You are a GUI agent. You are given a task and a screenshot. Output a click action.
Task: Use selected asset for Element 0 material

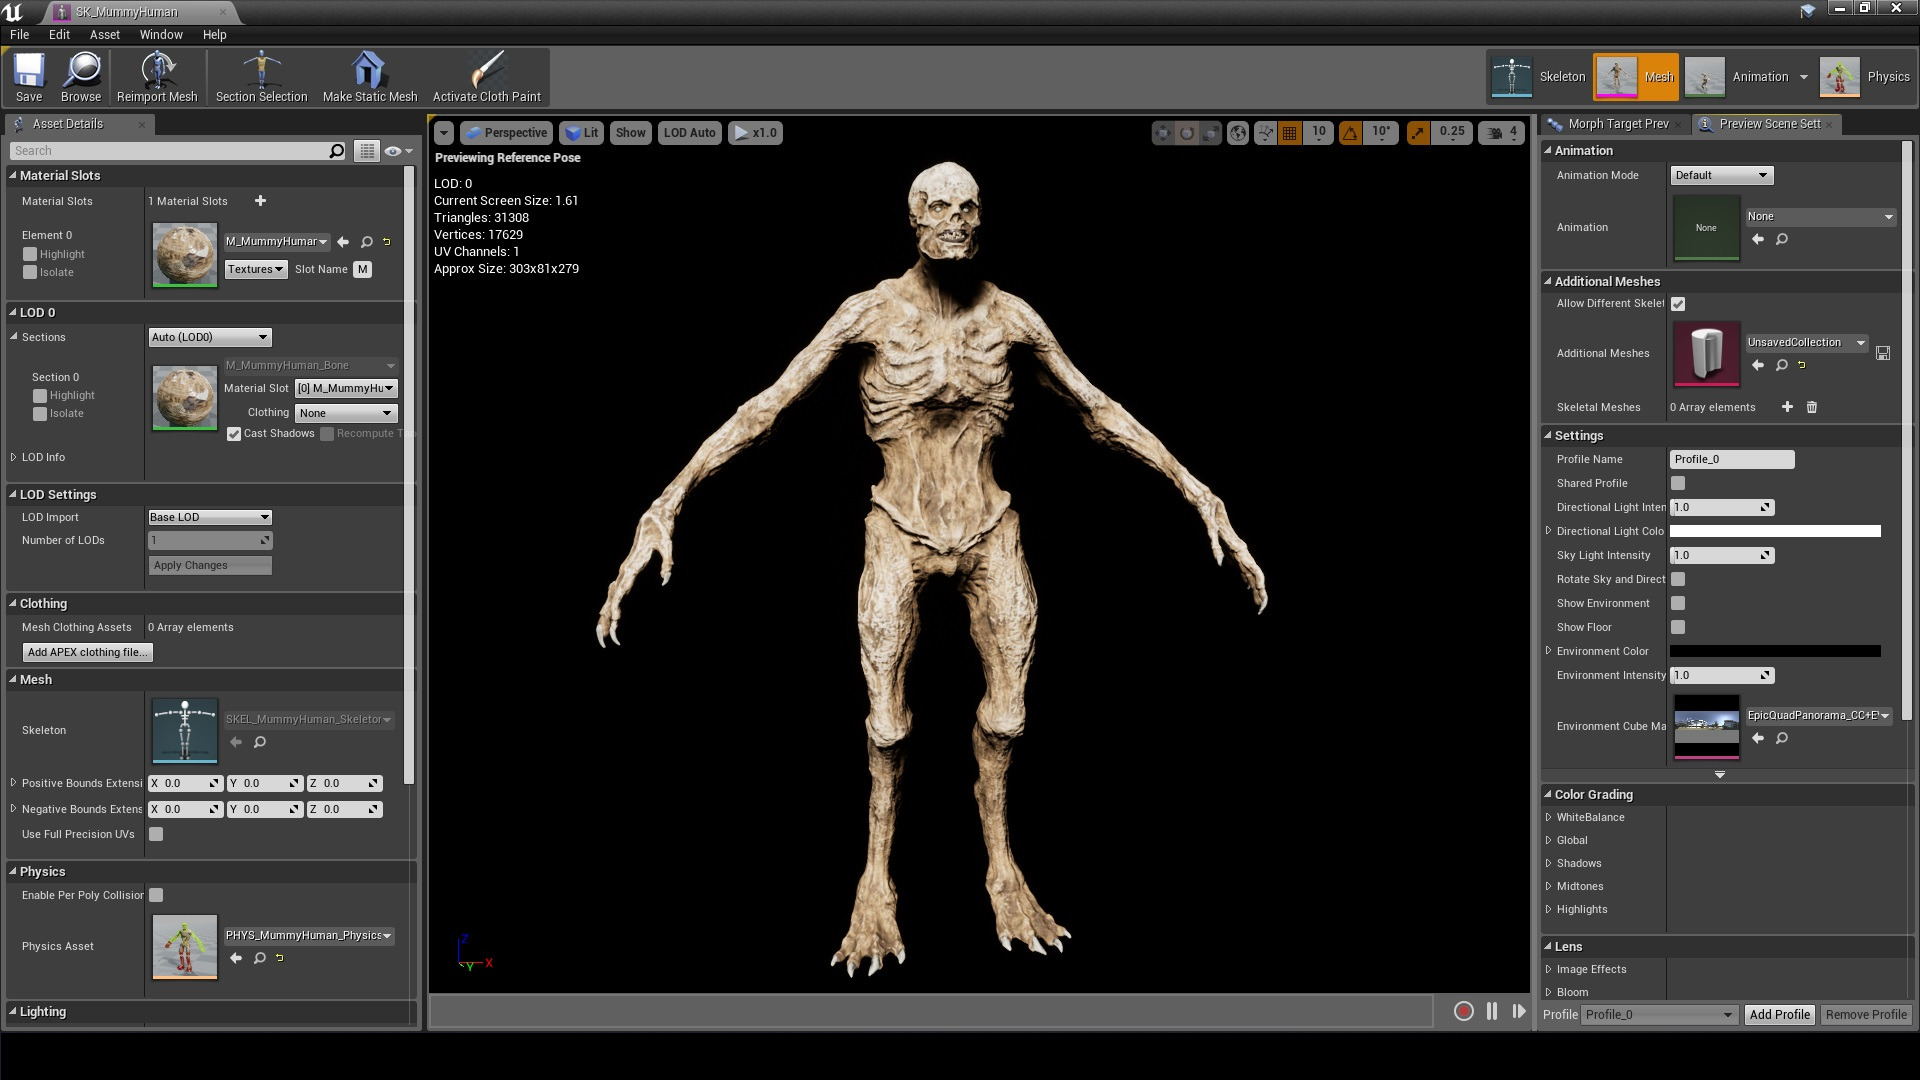(x=344, y=242)
